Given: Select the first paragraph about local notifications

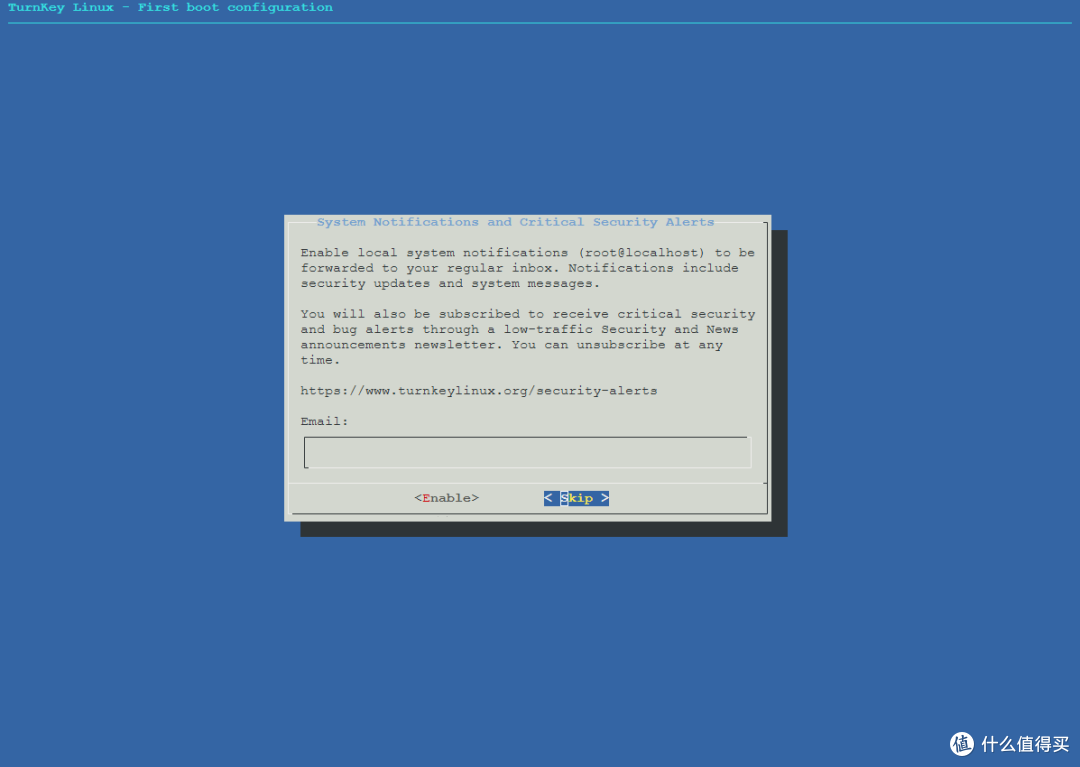Looking at the screenshot, I should pyautogui.click(x=520, y=267).
